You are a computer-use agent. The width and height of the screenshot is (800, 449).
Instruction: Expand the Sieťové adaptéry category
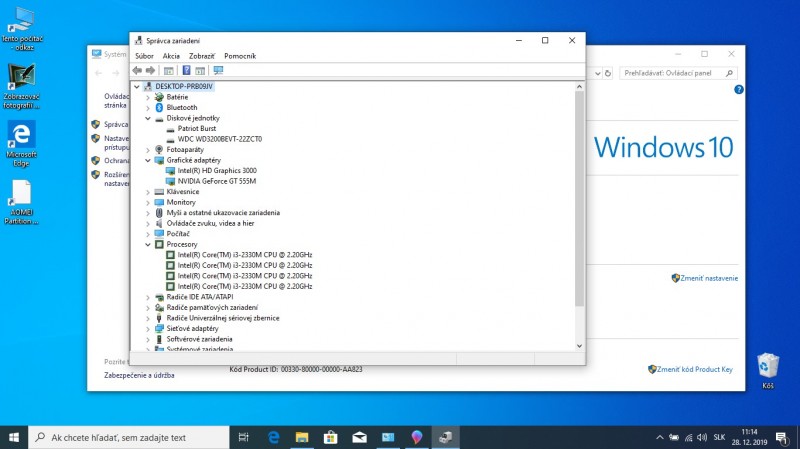pyautogui.click(x=148, y=328)
